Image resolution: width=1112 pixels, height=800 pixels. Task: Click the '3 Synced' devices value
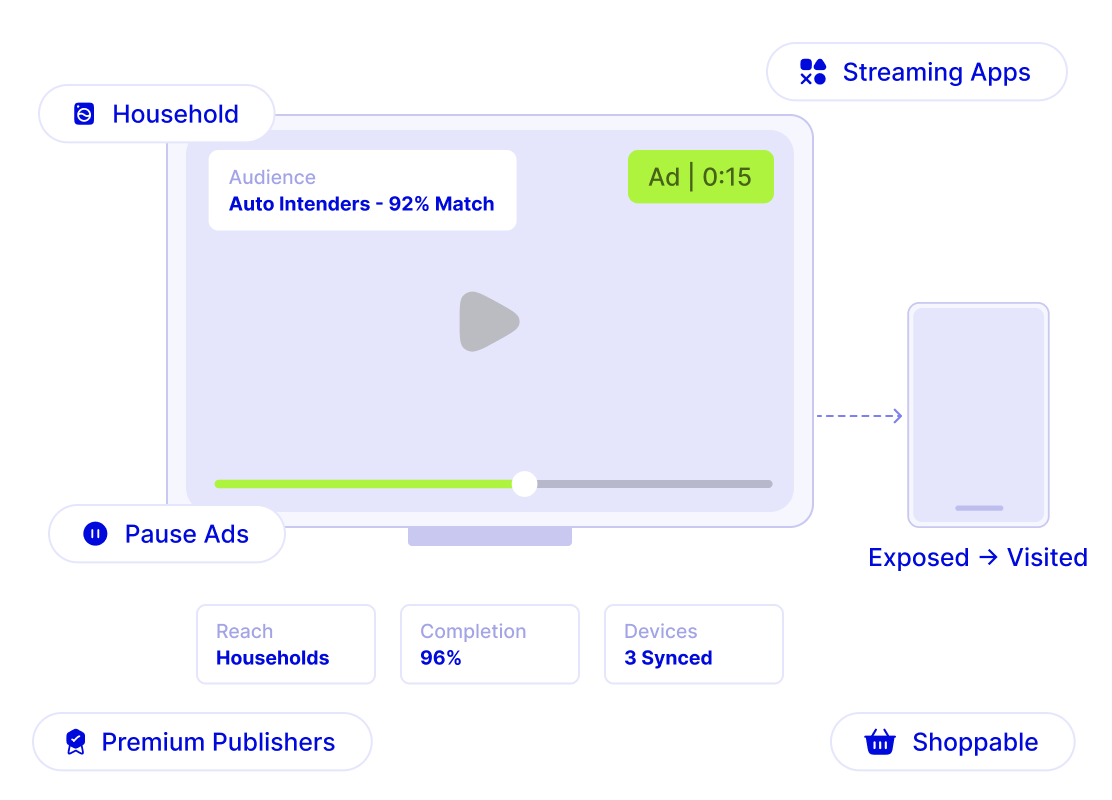(x=668, y=658)
